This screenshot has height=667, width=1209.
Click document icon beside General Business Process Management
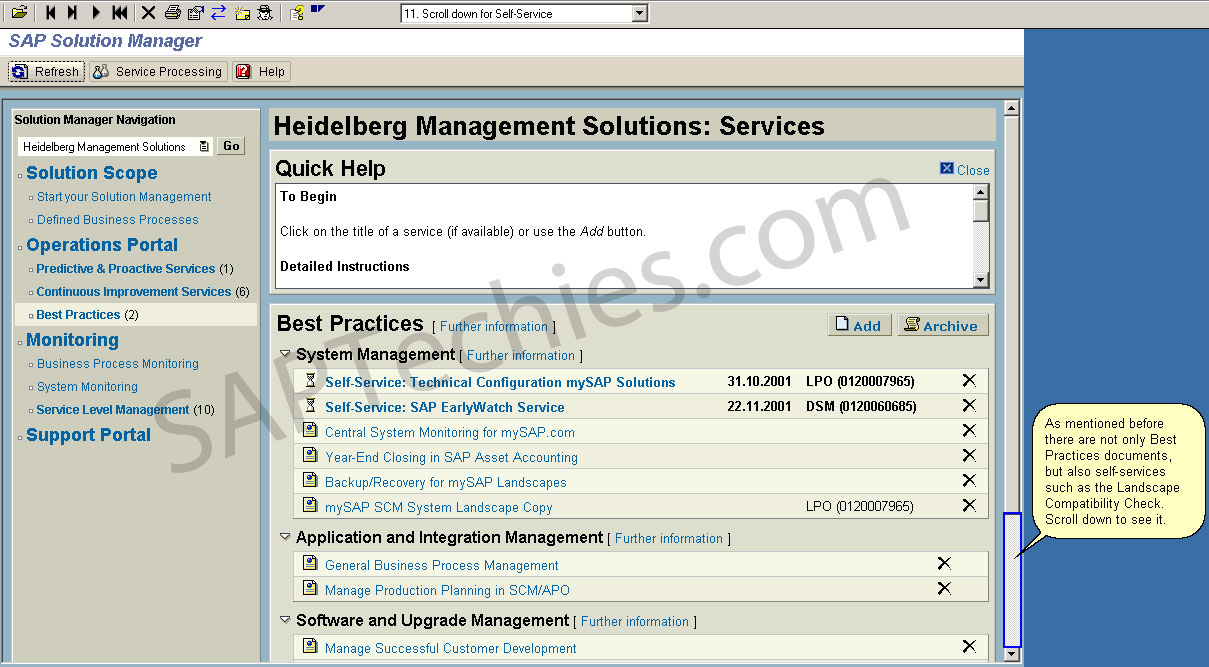[310, 564]
